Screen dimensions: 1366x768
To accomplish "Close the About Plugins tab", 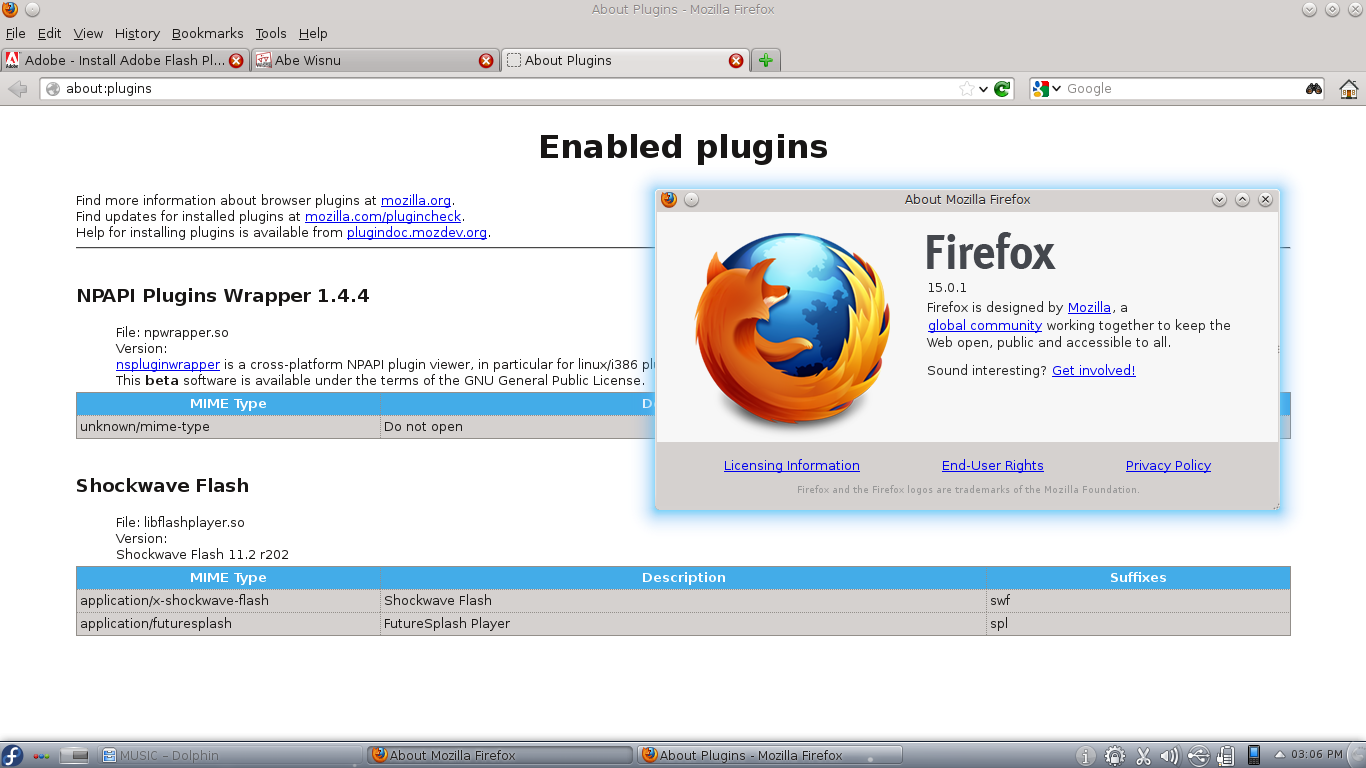I will [x=736, y=60].
